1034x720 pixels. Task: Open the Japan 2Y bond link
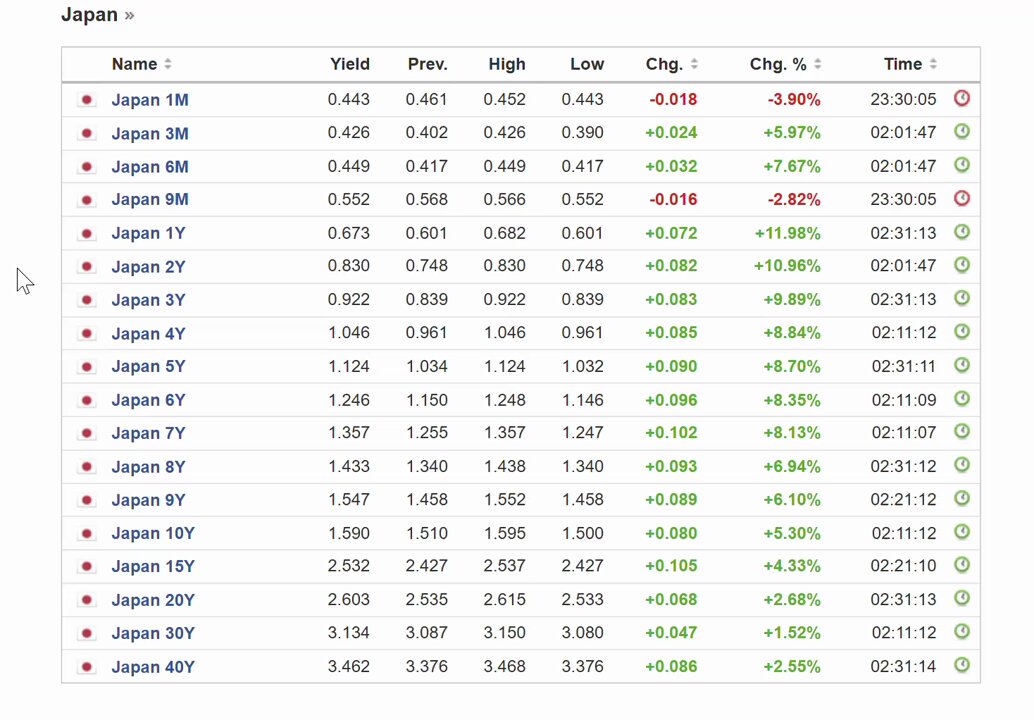pyautogui.click(x=148, y=267)
